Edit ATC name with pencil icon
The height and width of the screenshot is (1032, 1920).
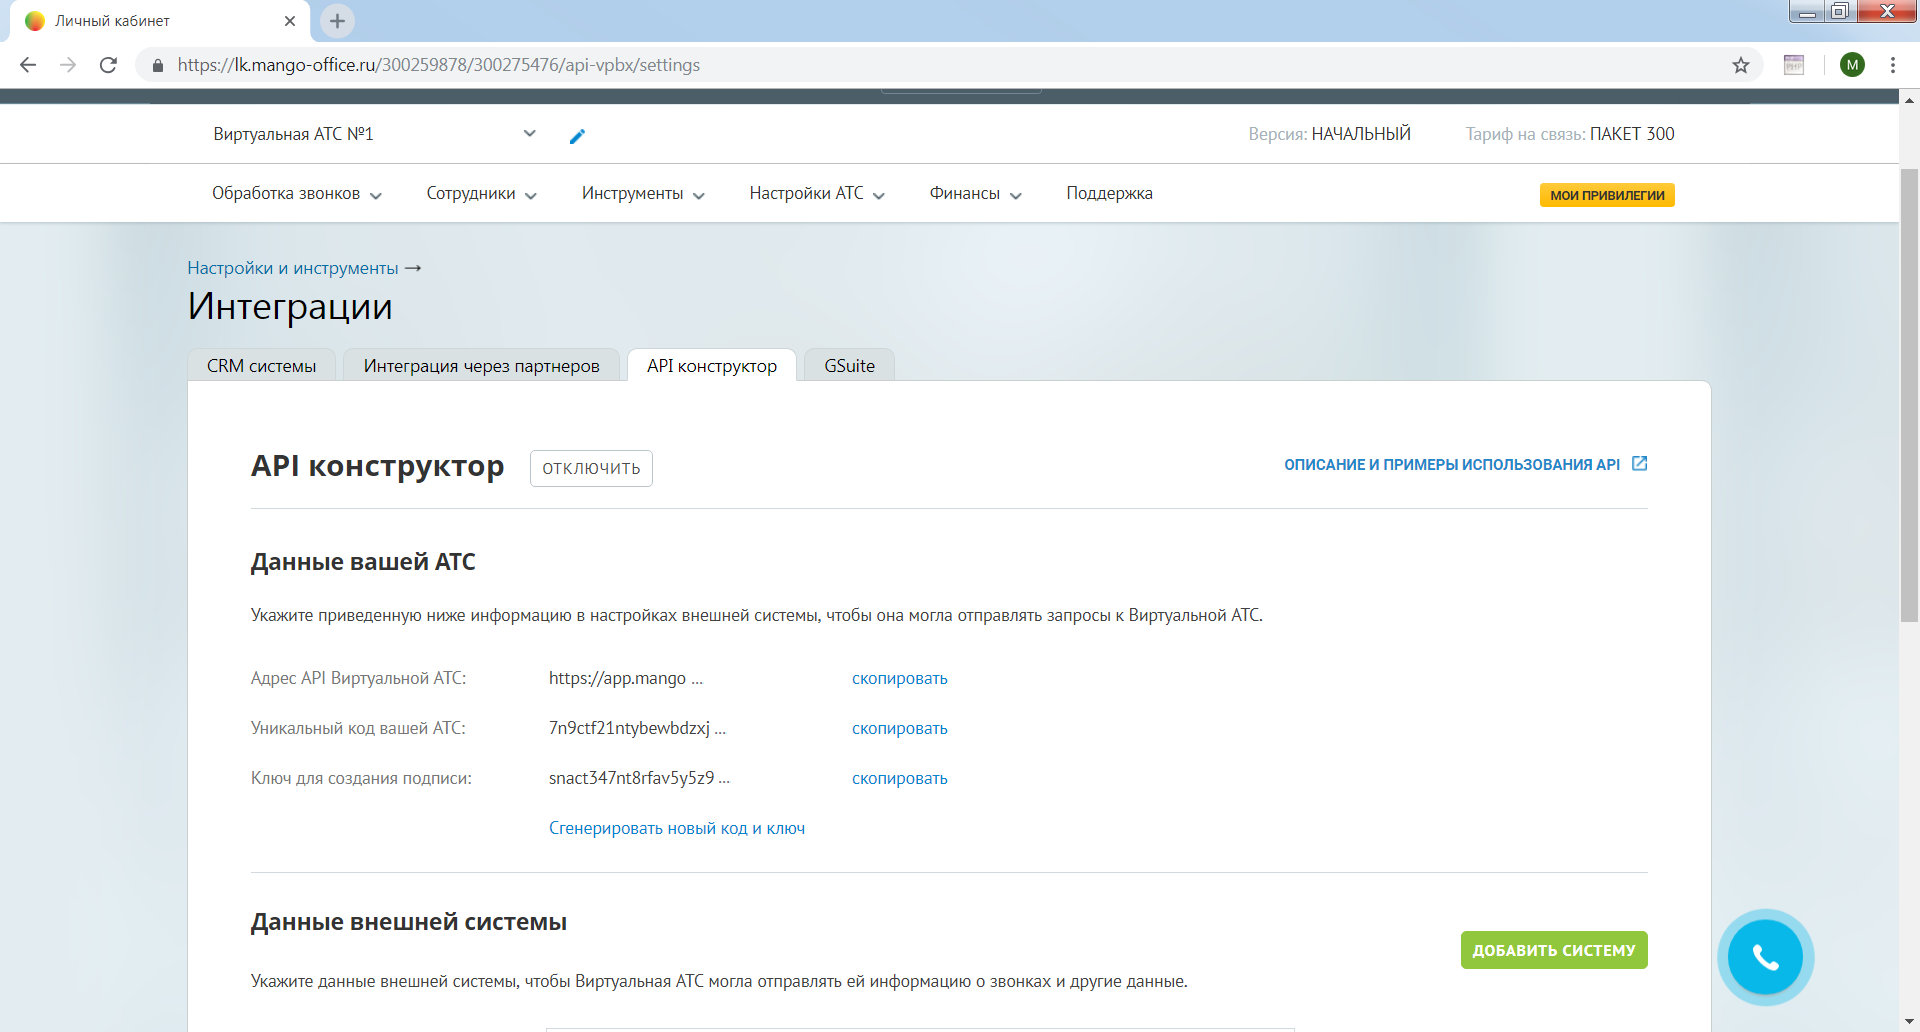pos(577,136)
